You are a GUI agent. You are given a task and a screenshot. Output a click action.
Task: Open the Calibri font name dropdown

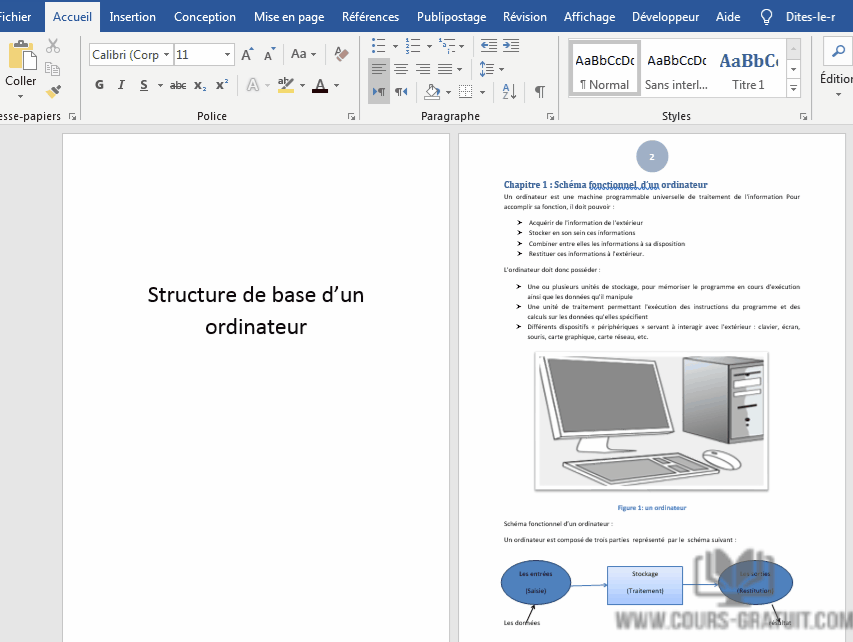166,54
